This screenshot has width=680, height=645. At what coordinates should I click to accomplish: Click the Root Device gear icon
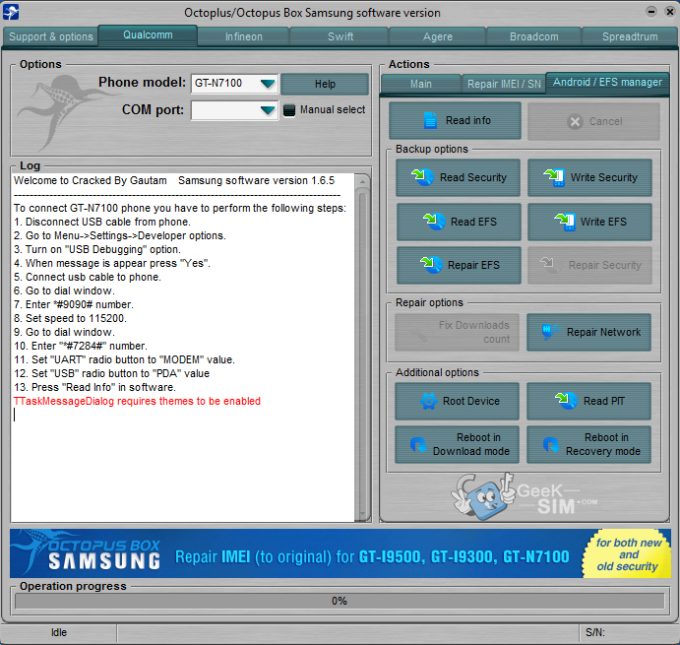click(428, 401)
